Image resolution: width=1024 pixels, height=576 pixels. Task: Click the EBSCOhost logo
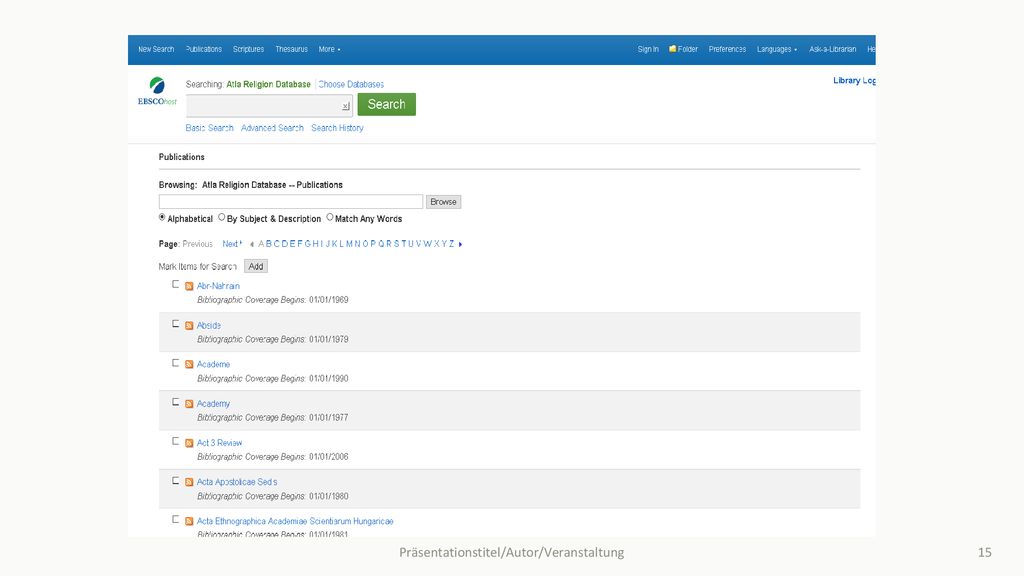pos(157,91)
